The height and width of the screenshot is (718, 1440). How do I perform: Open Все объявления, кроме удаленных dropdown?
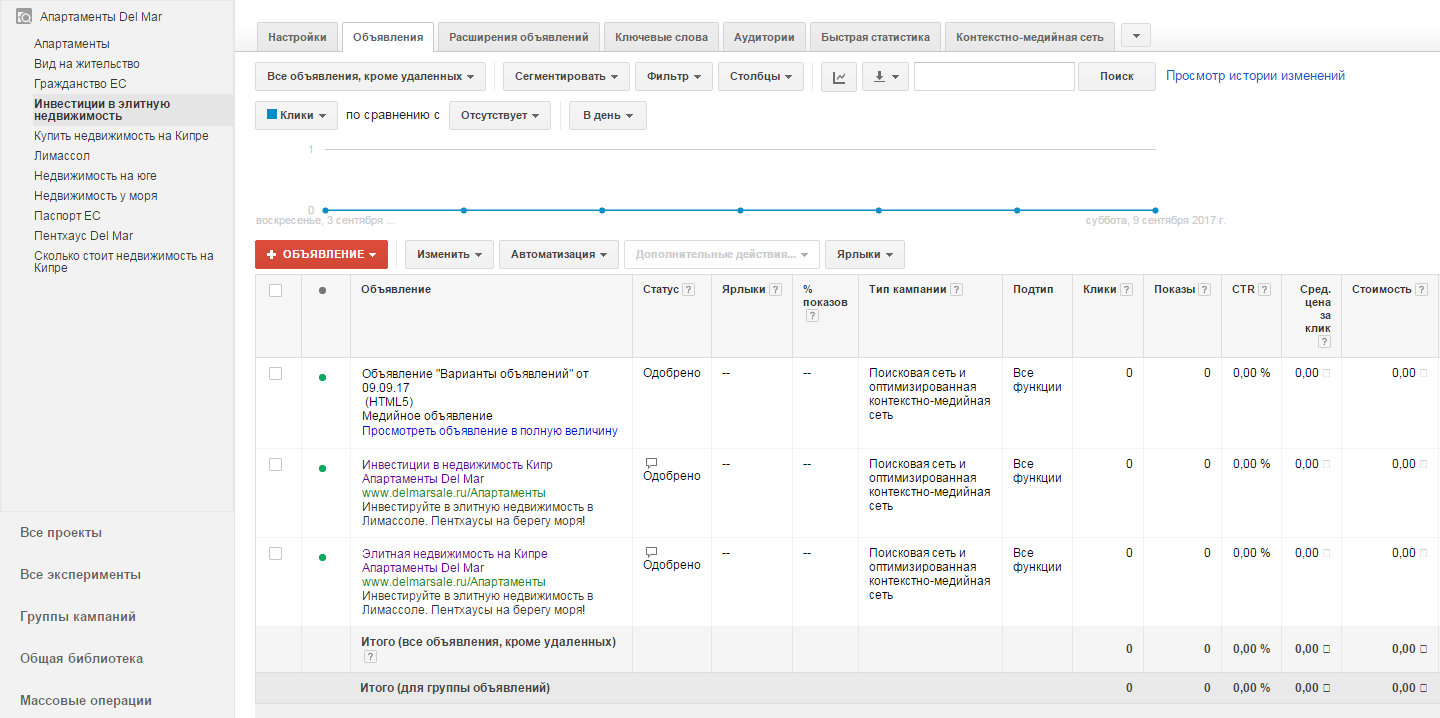click(370, 77)
